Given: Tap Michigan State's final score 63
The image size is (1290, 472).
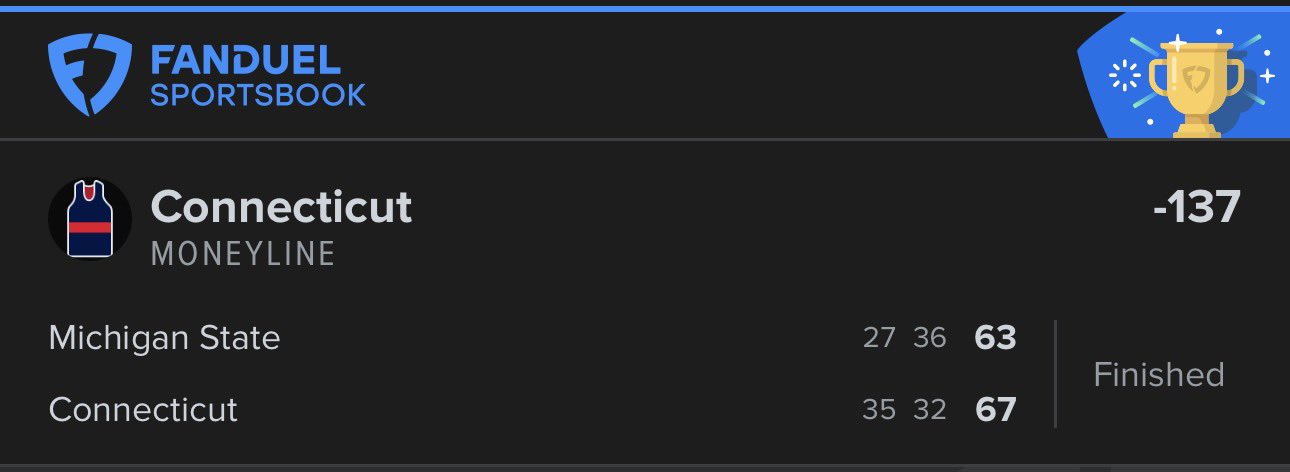Looking at the screenshot, I should [995, 338].
